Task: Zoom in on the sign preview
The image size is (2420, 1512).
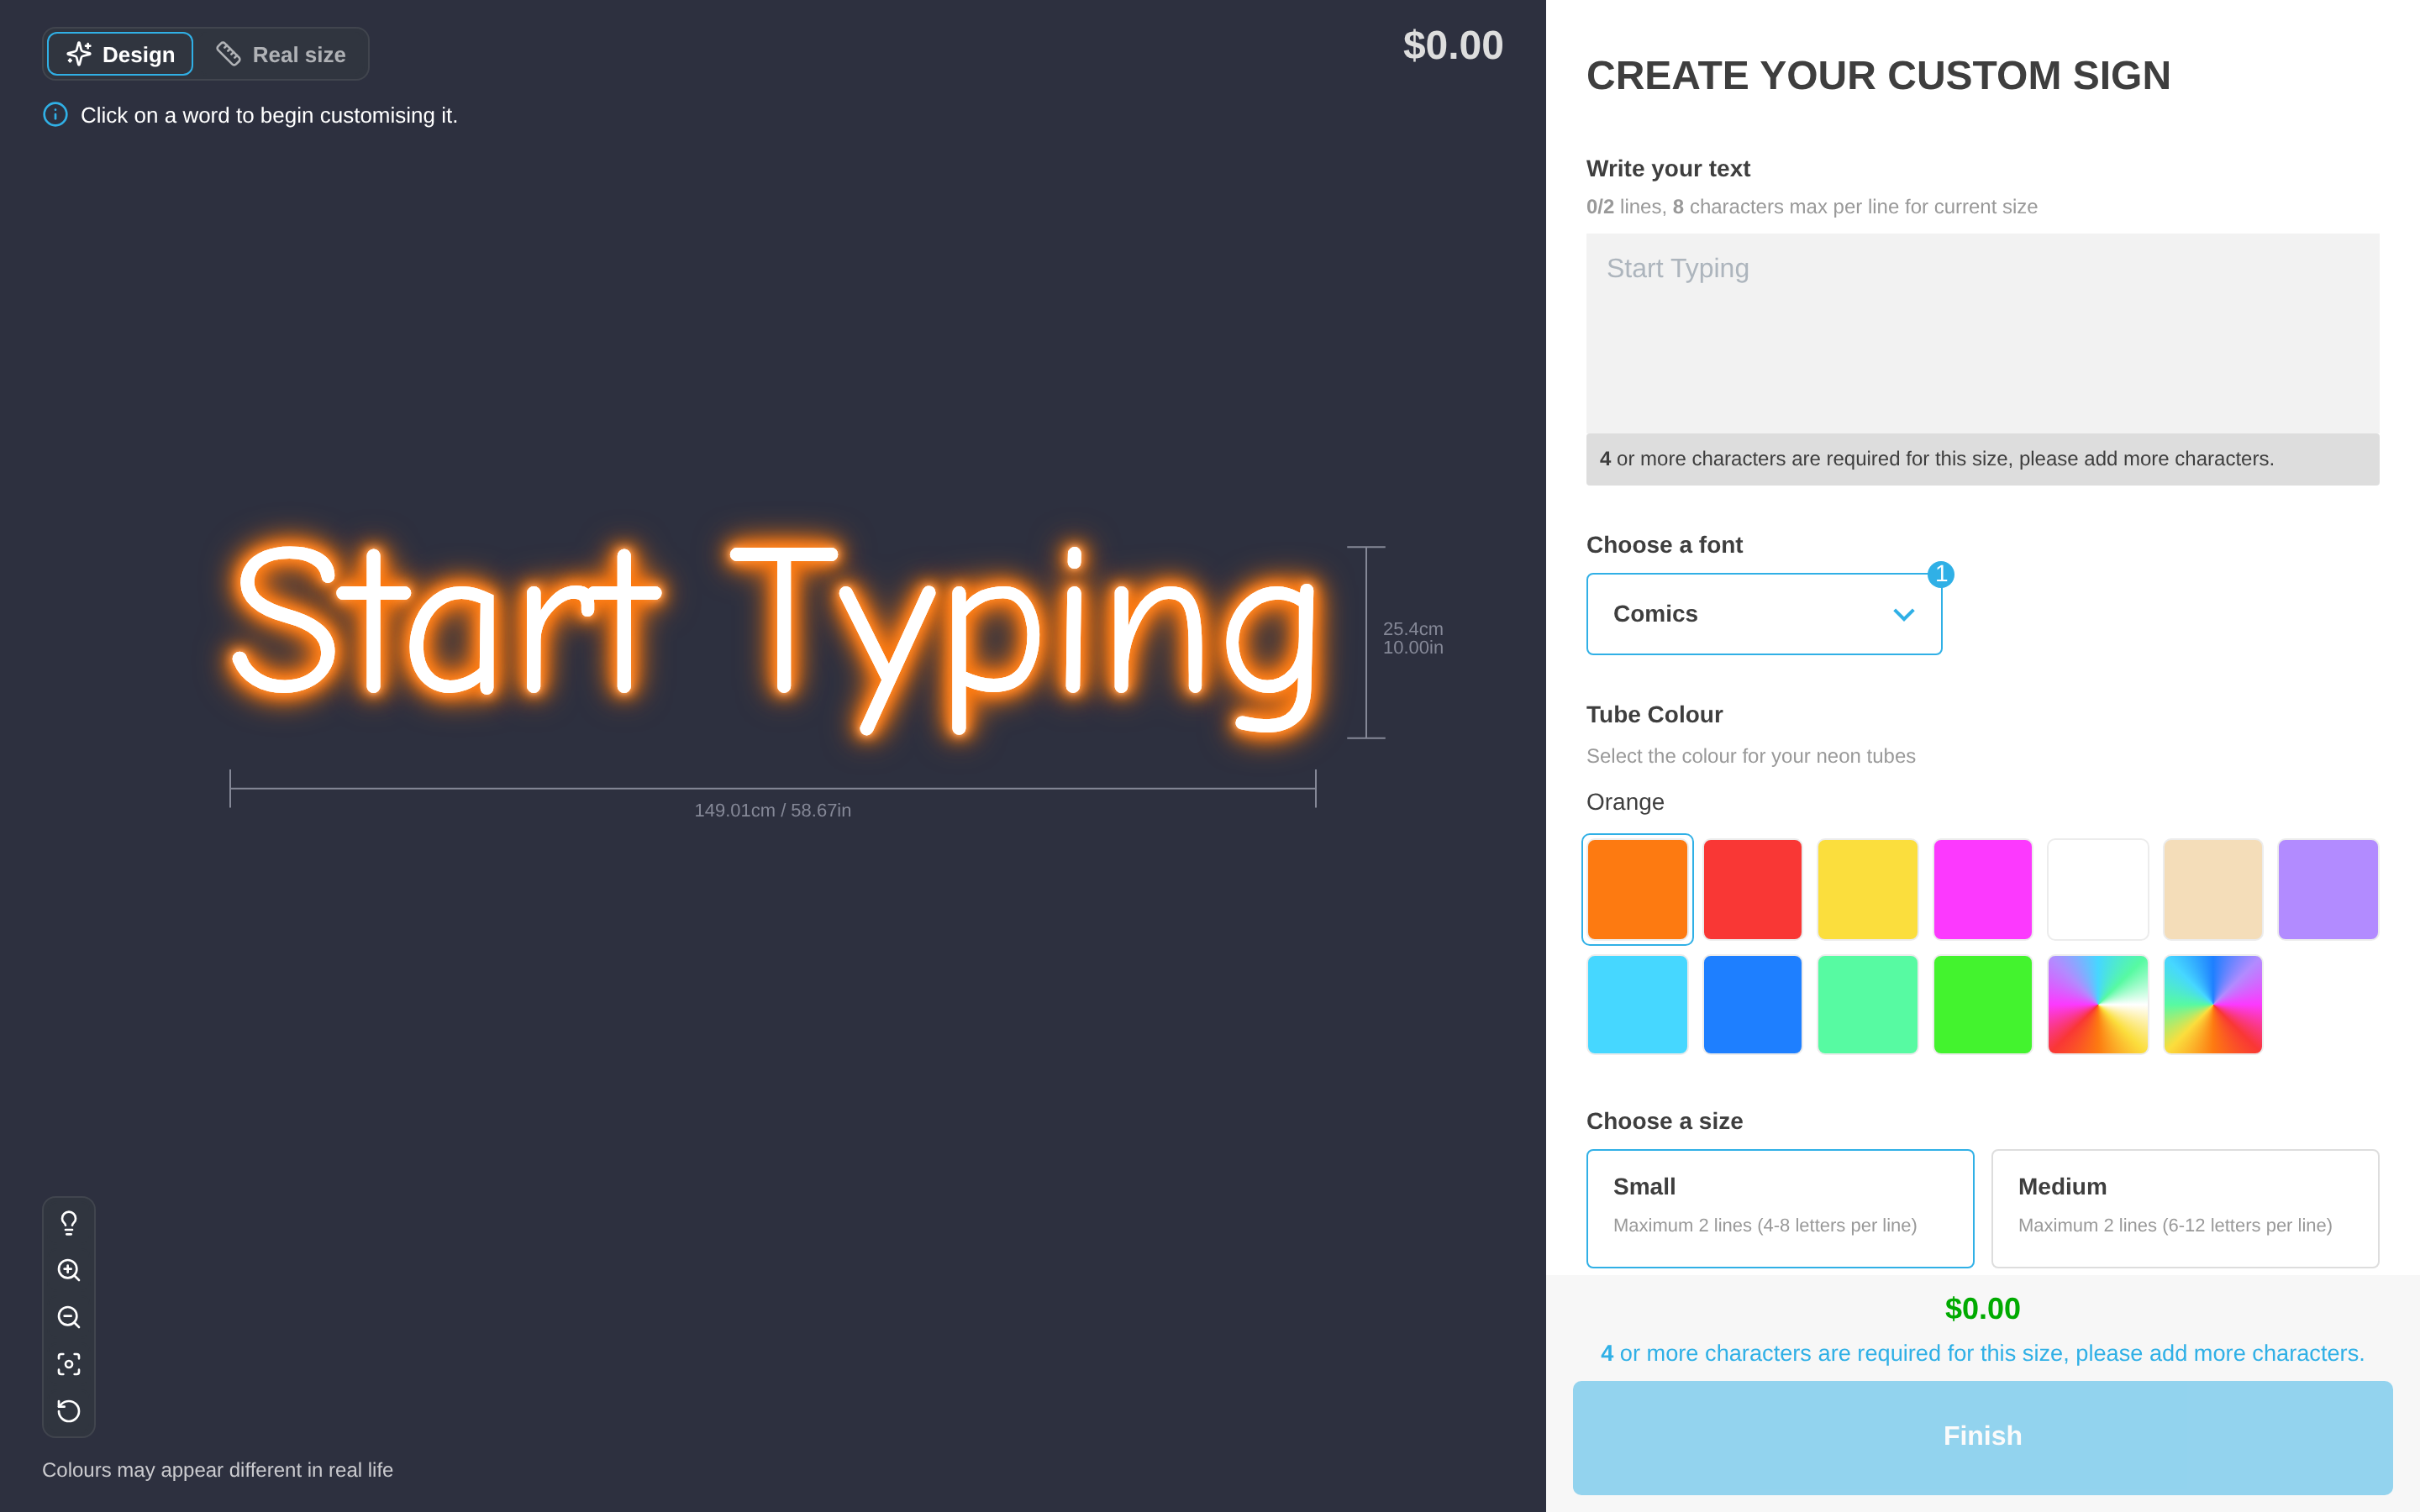Action: (x=68, y=1270)
